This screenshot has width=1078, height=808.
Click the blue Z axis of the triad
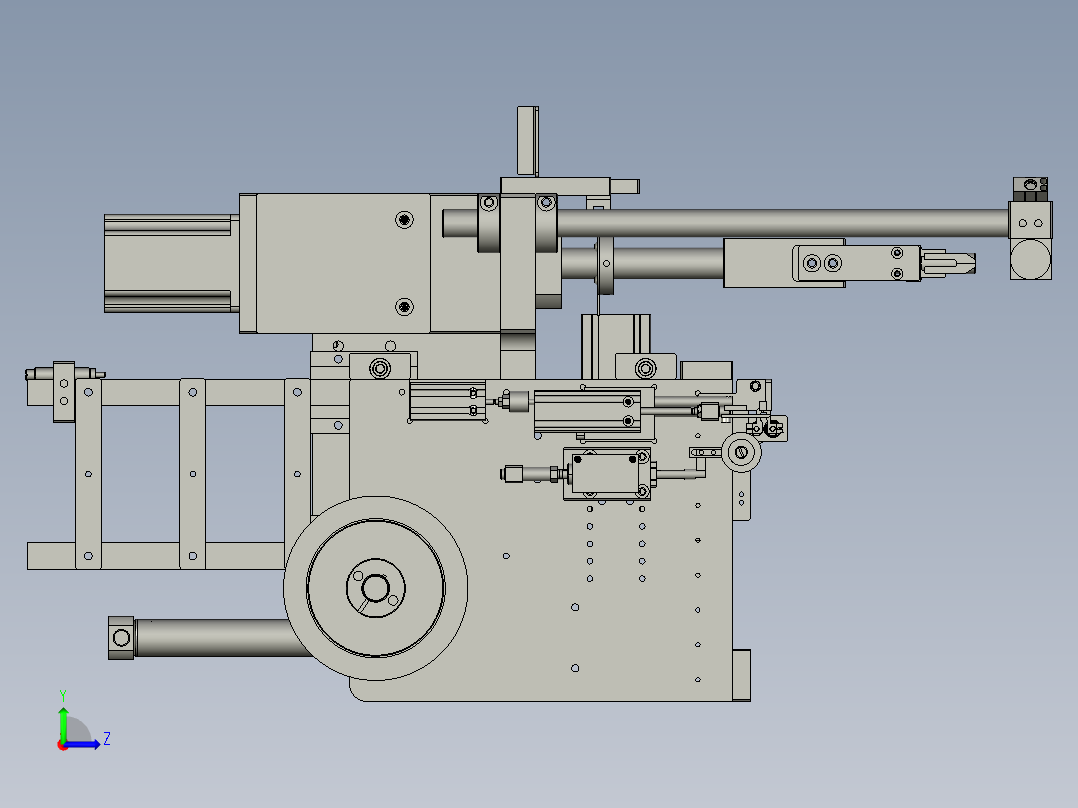pyautogui.click(x=83, y=744)
